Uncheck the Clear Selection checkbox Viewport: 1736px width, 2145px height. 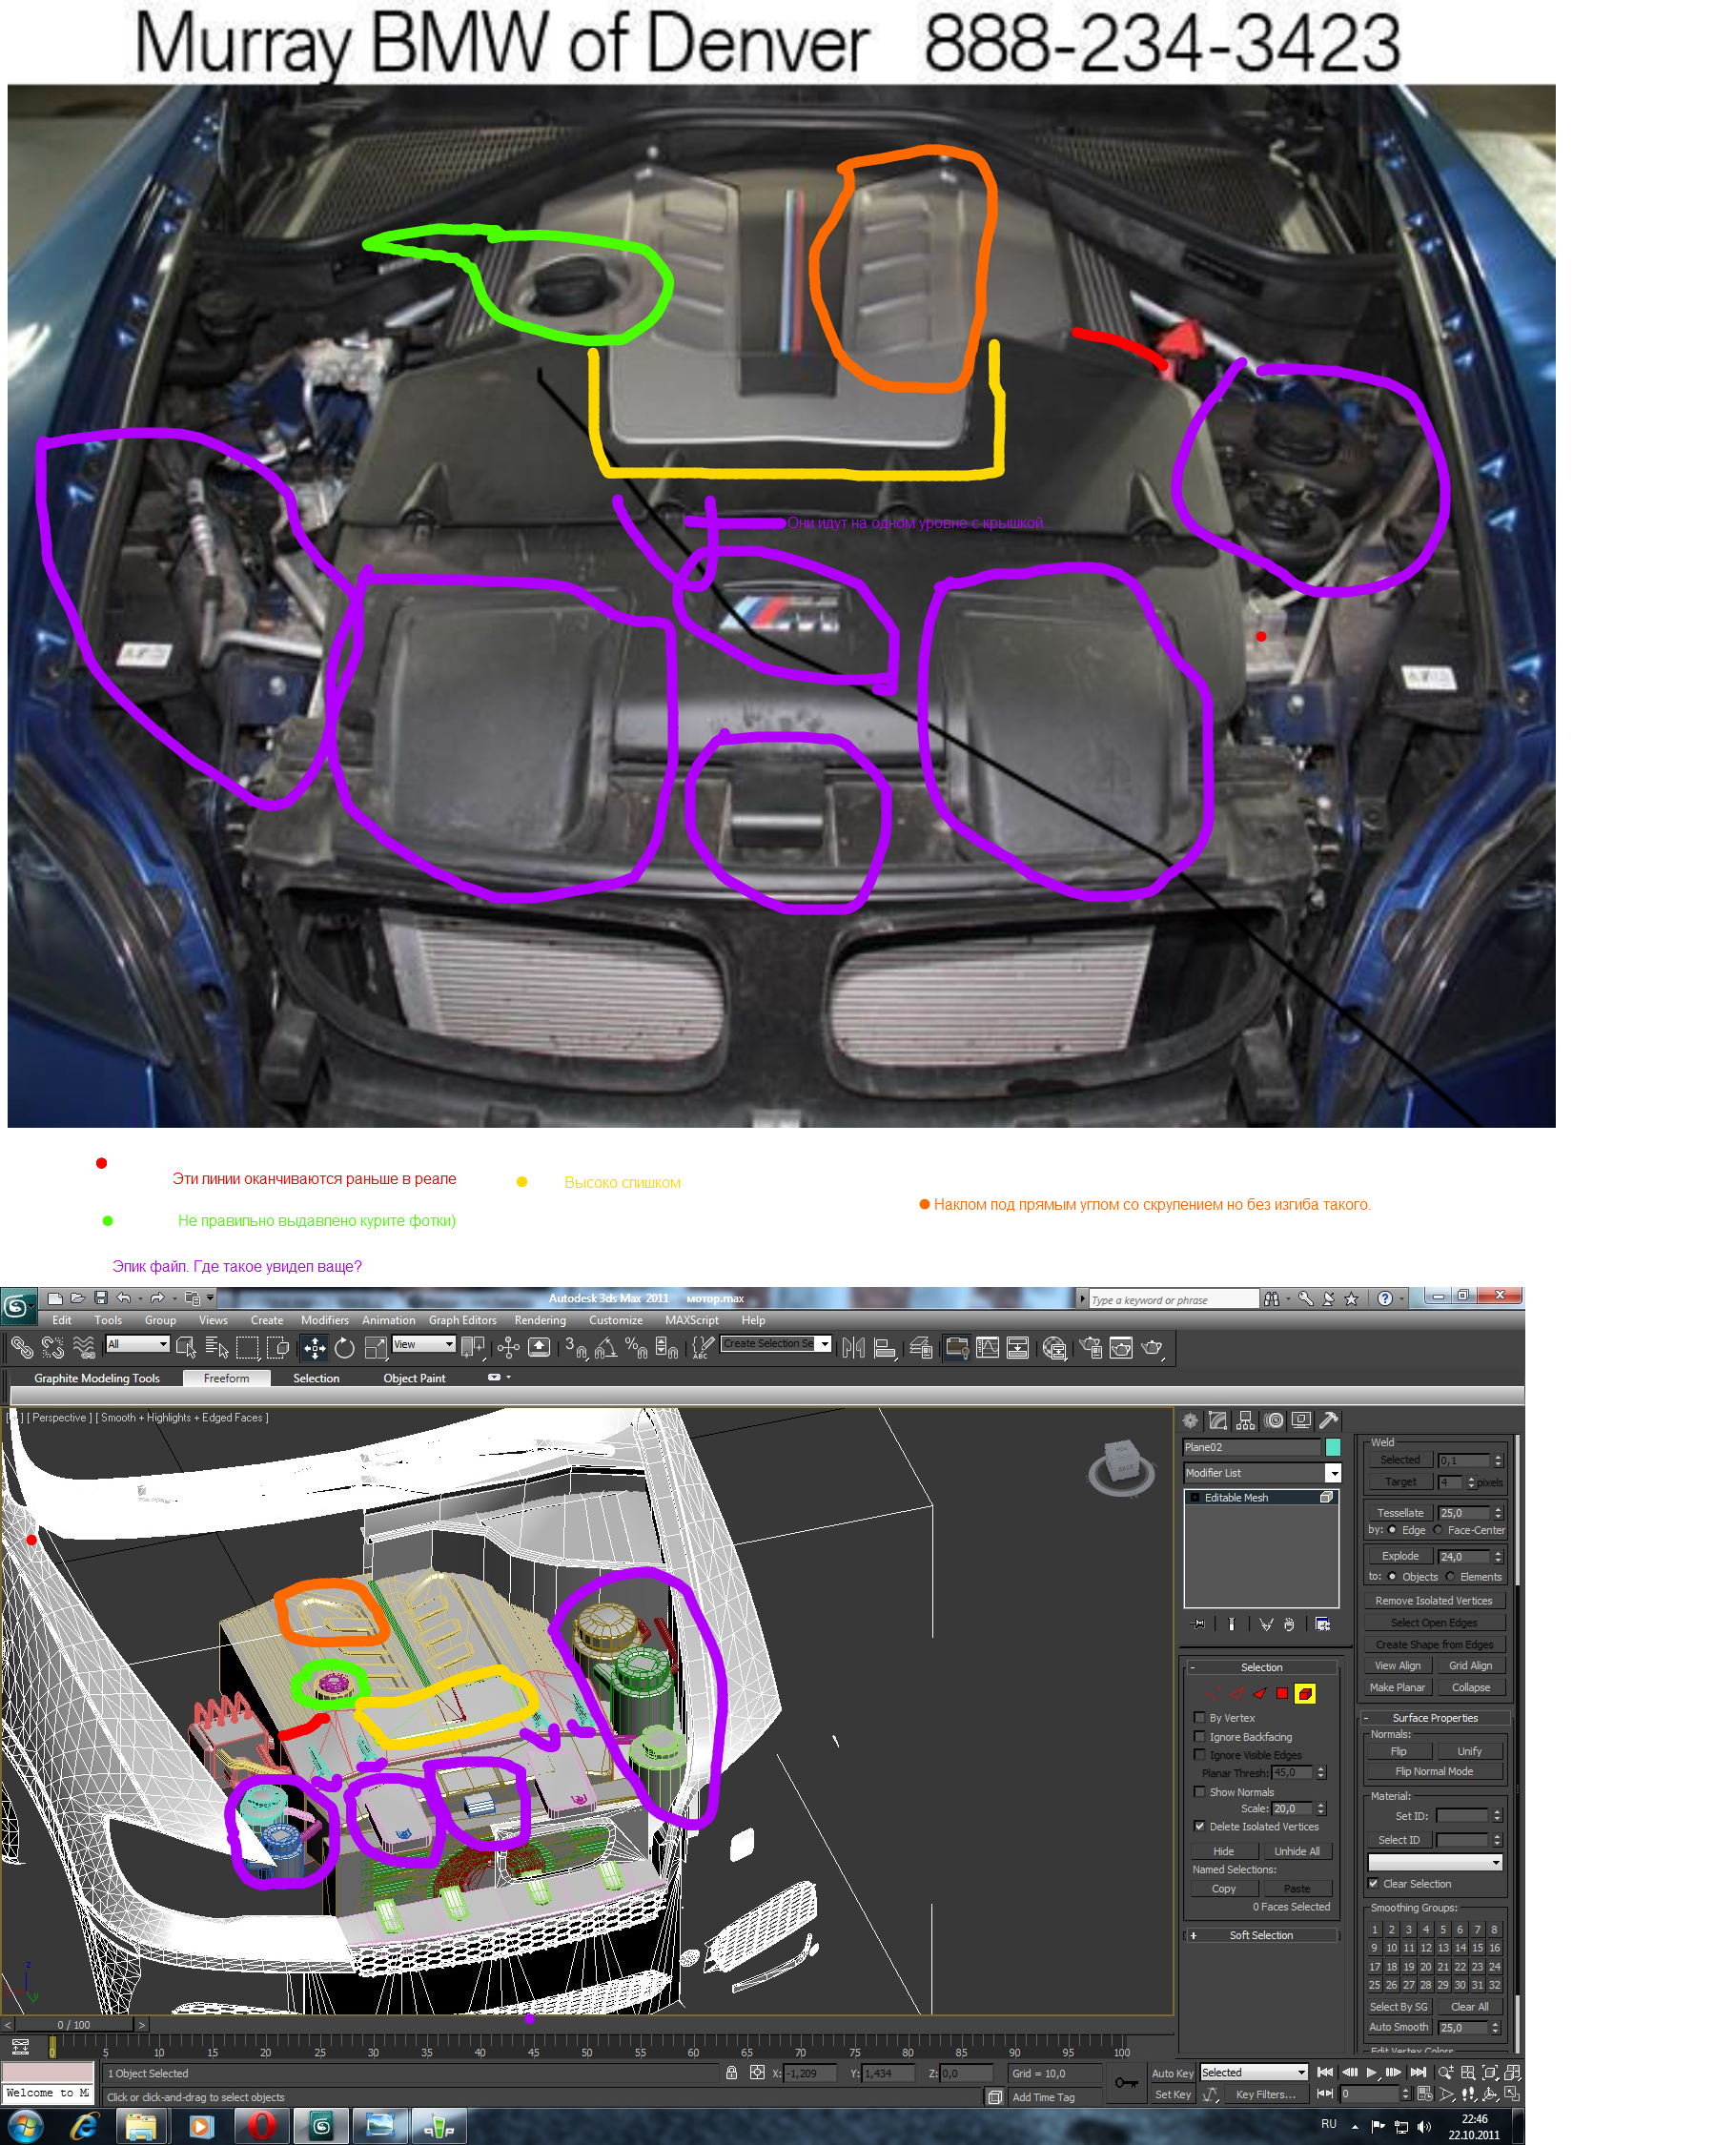[1373, 1883]
